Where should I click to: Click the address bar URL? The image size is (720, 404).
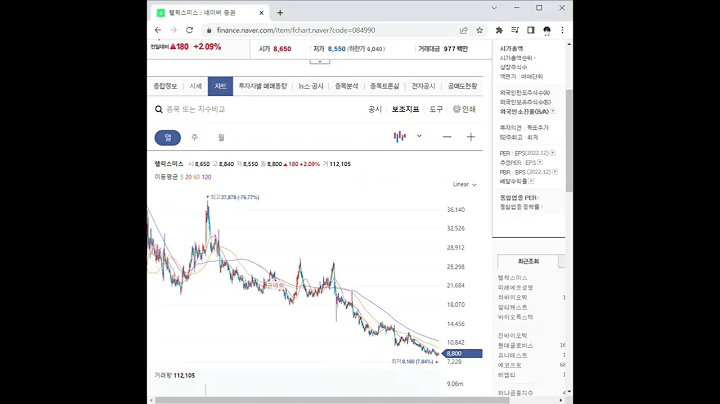coord(296,30)
